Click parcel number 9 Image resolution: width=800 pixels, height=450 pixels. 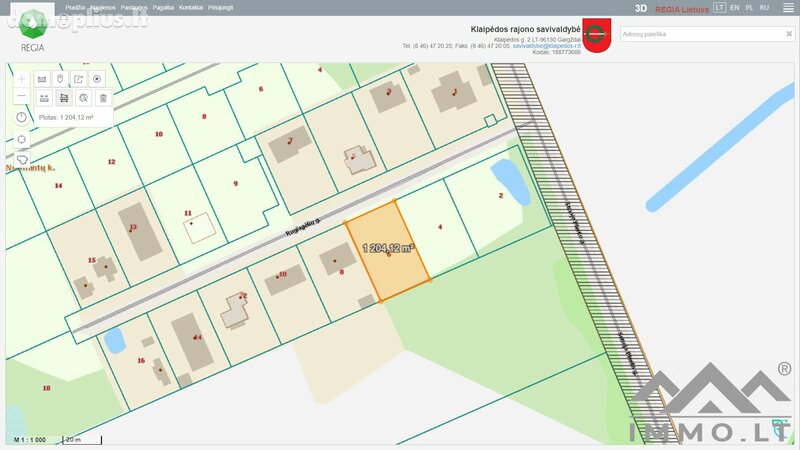pos(235,184)
